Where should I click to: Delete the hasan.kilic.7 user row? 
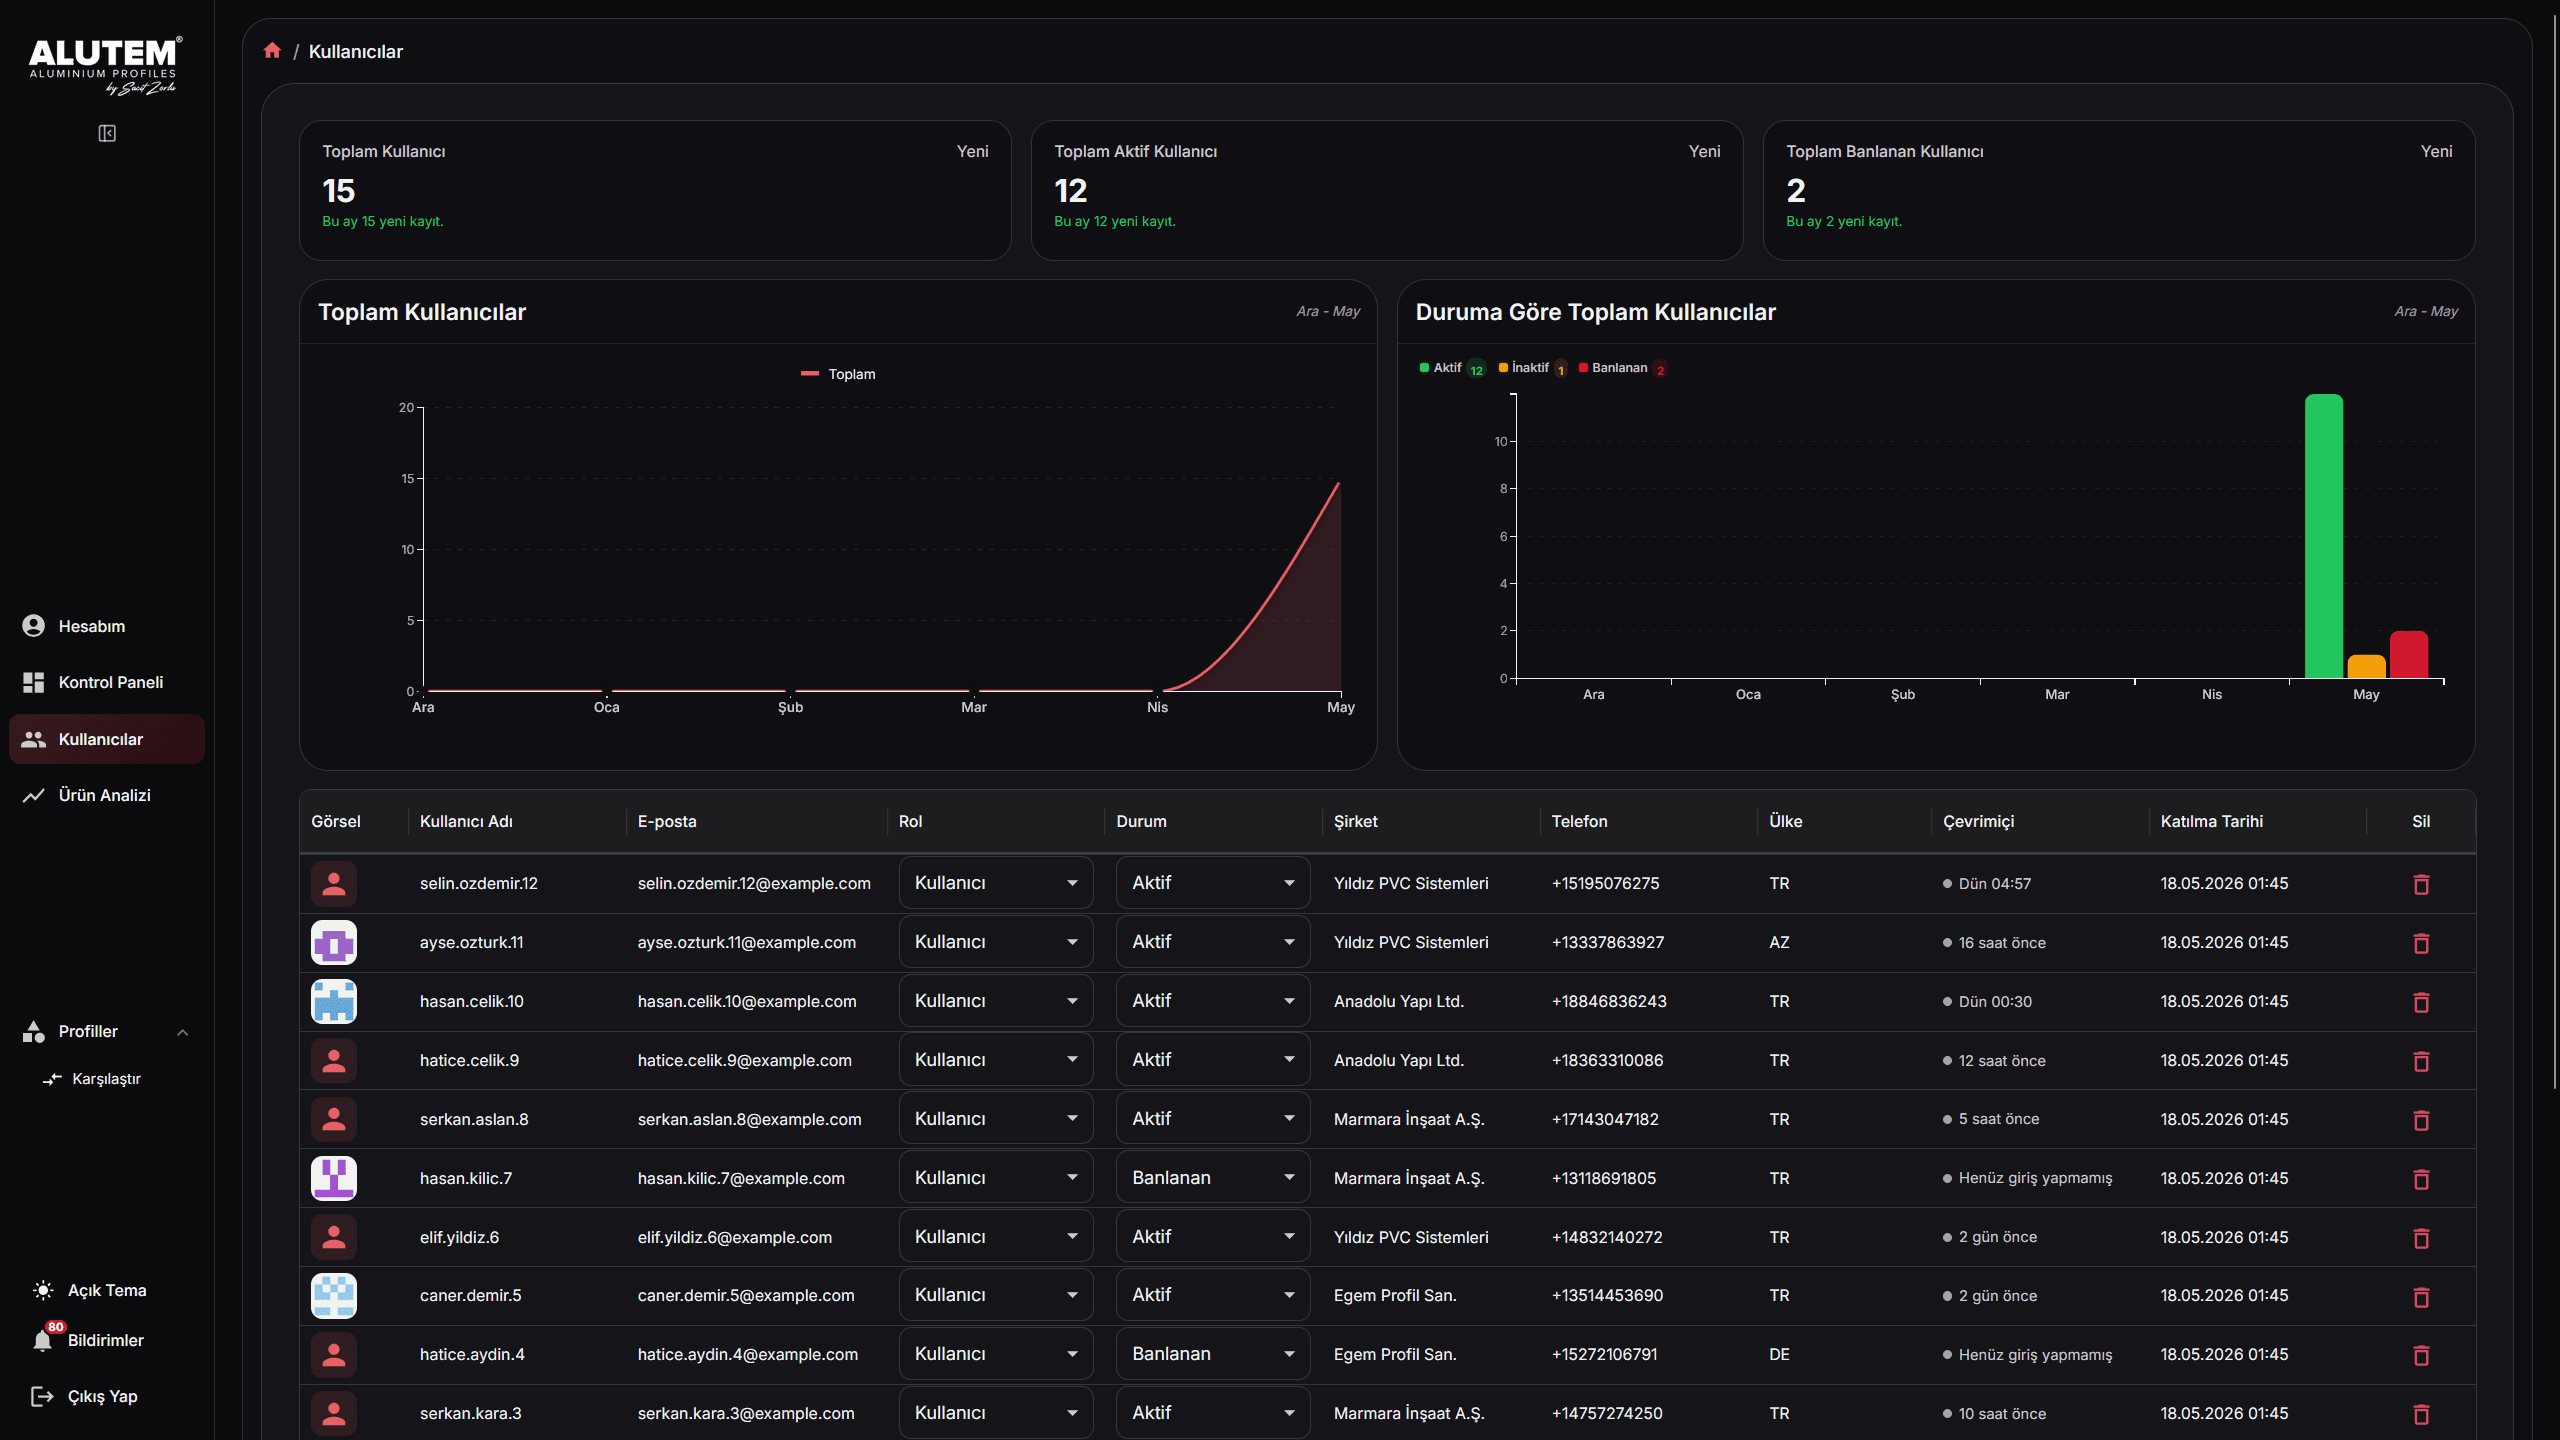point(2421,1179)
